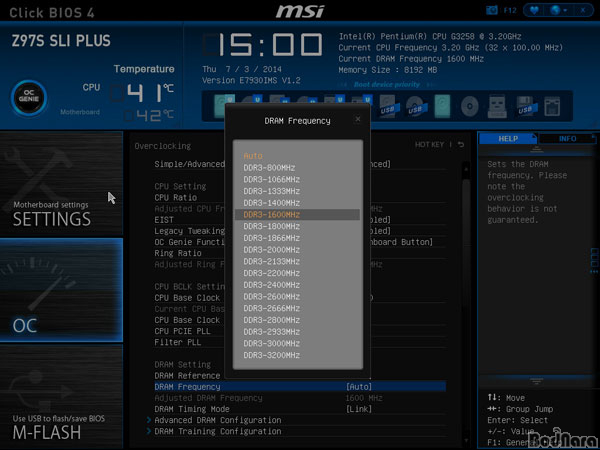Open the HOT KEY list
This screenshot has height=450, width=600.
tap(429, 145)
